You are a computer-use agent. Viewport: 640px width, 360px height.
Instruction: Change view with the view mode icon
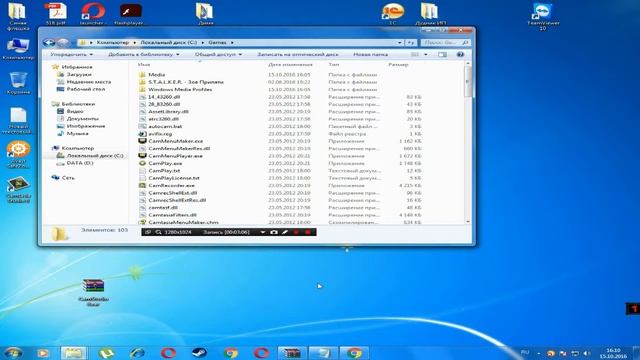tap(415, 54)
